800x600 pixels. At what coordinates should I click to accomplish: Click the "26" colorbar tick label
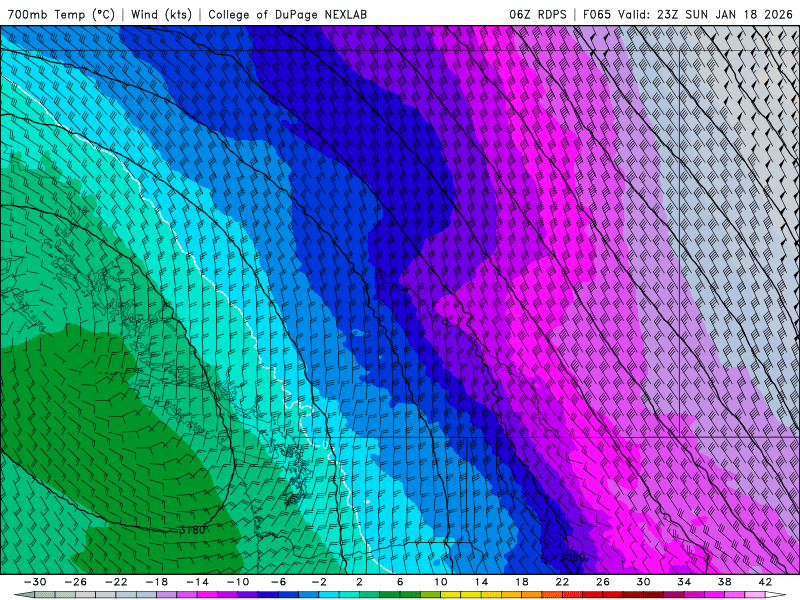tap(603, 582)
